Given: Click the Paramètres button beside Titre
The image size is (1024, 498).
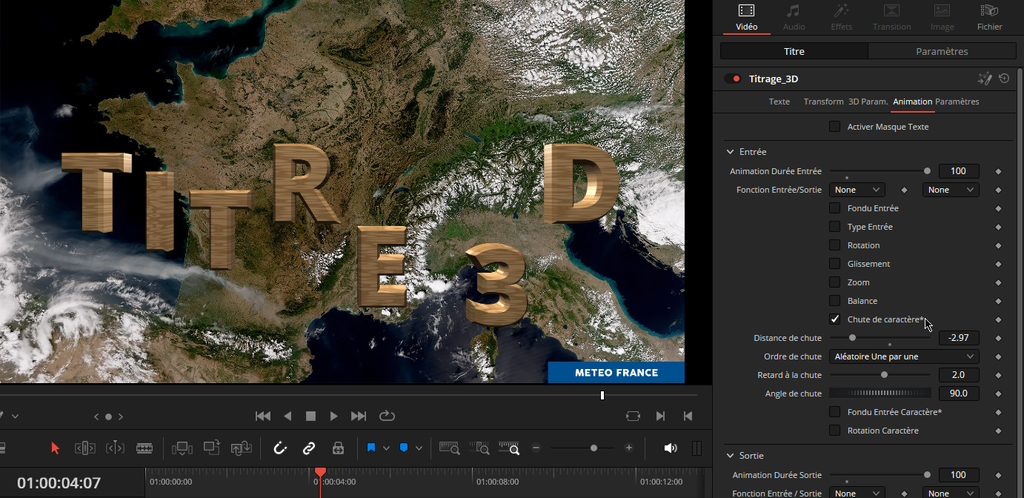Looking at the screenshot, I should tap(941, 51).
